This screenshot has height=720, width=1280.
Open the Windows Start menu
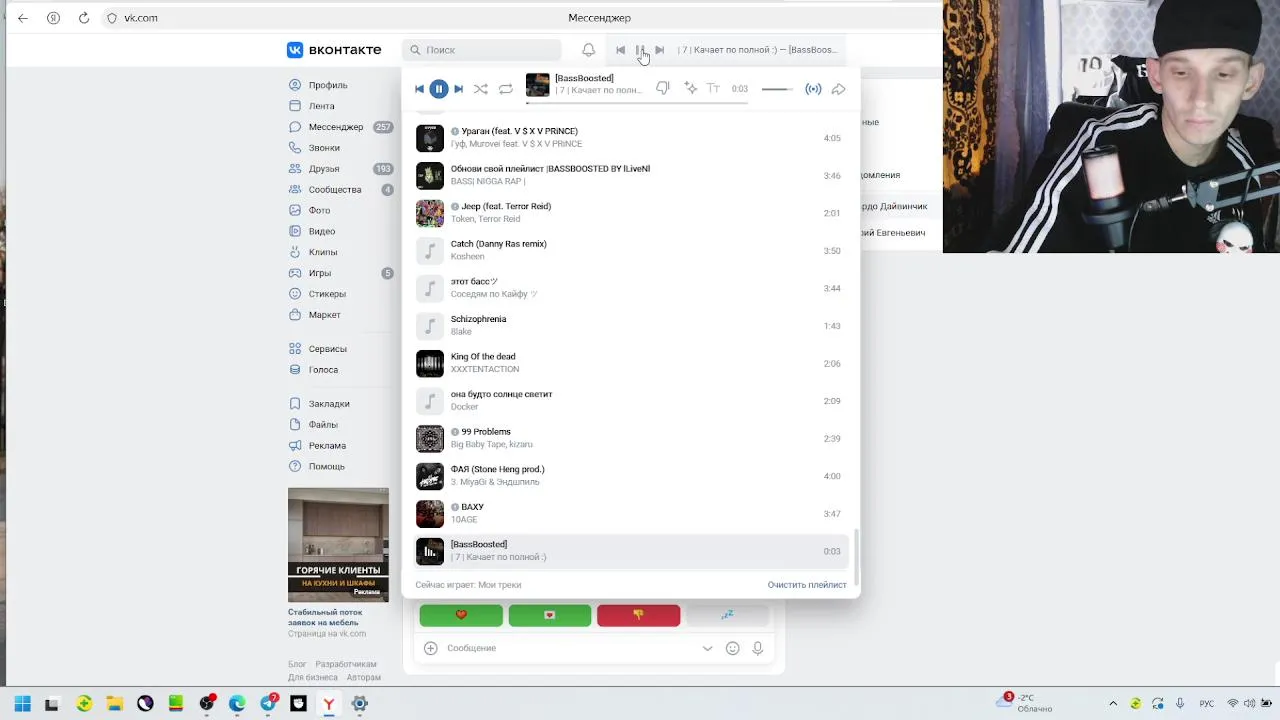click(22, 704)
